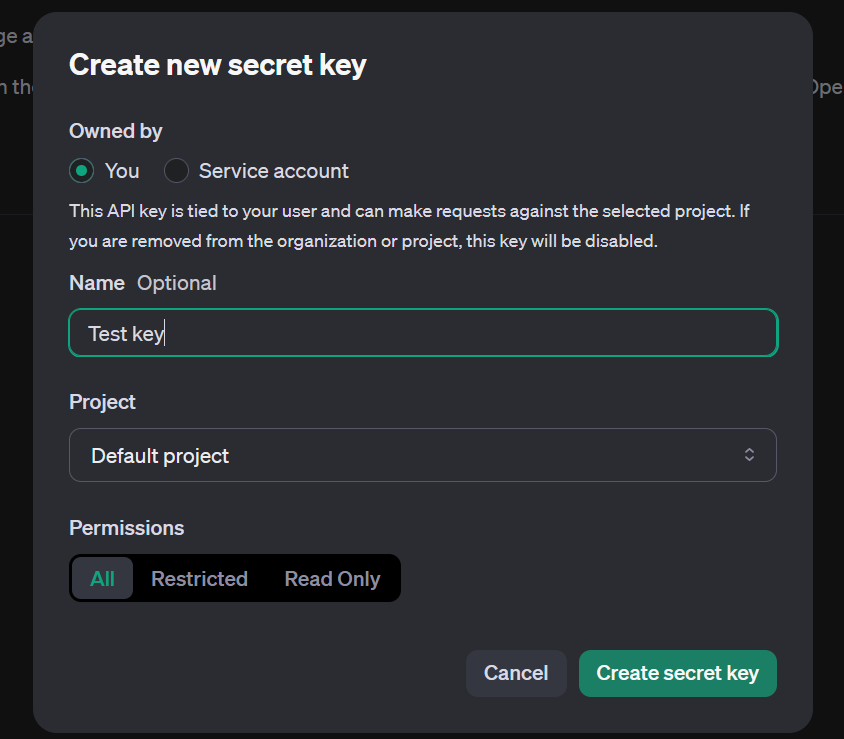Click the "Optional" hint text beside Name
The height and width of the screenshot is (739, 844).
(177, 283)
